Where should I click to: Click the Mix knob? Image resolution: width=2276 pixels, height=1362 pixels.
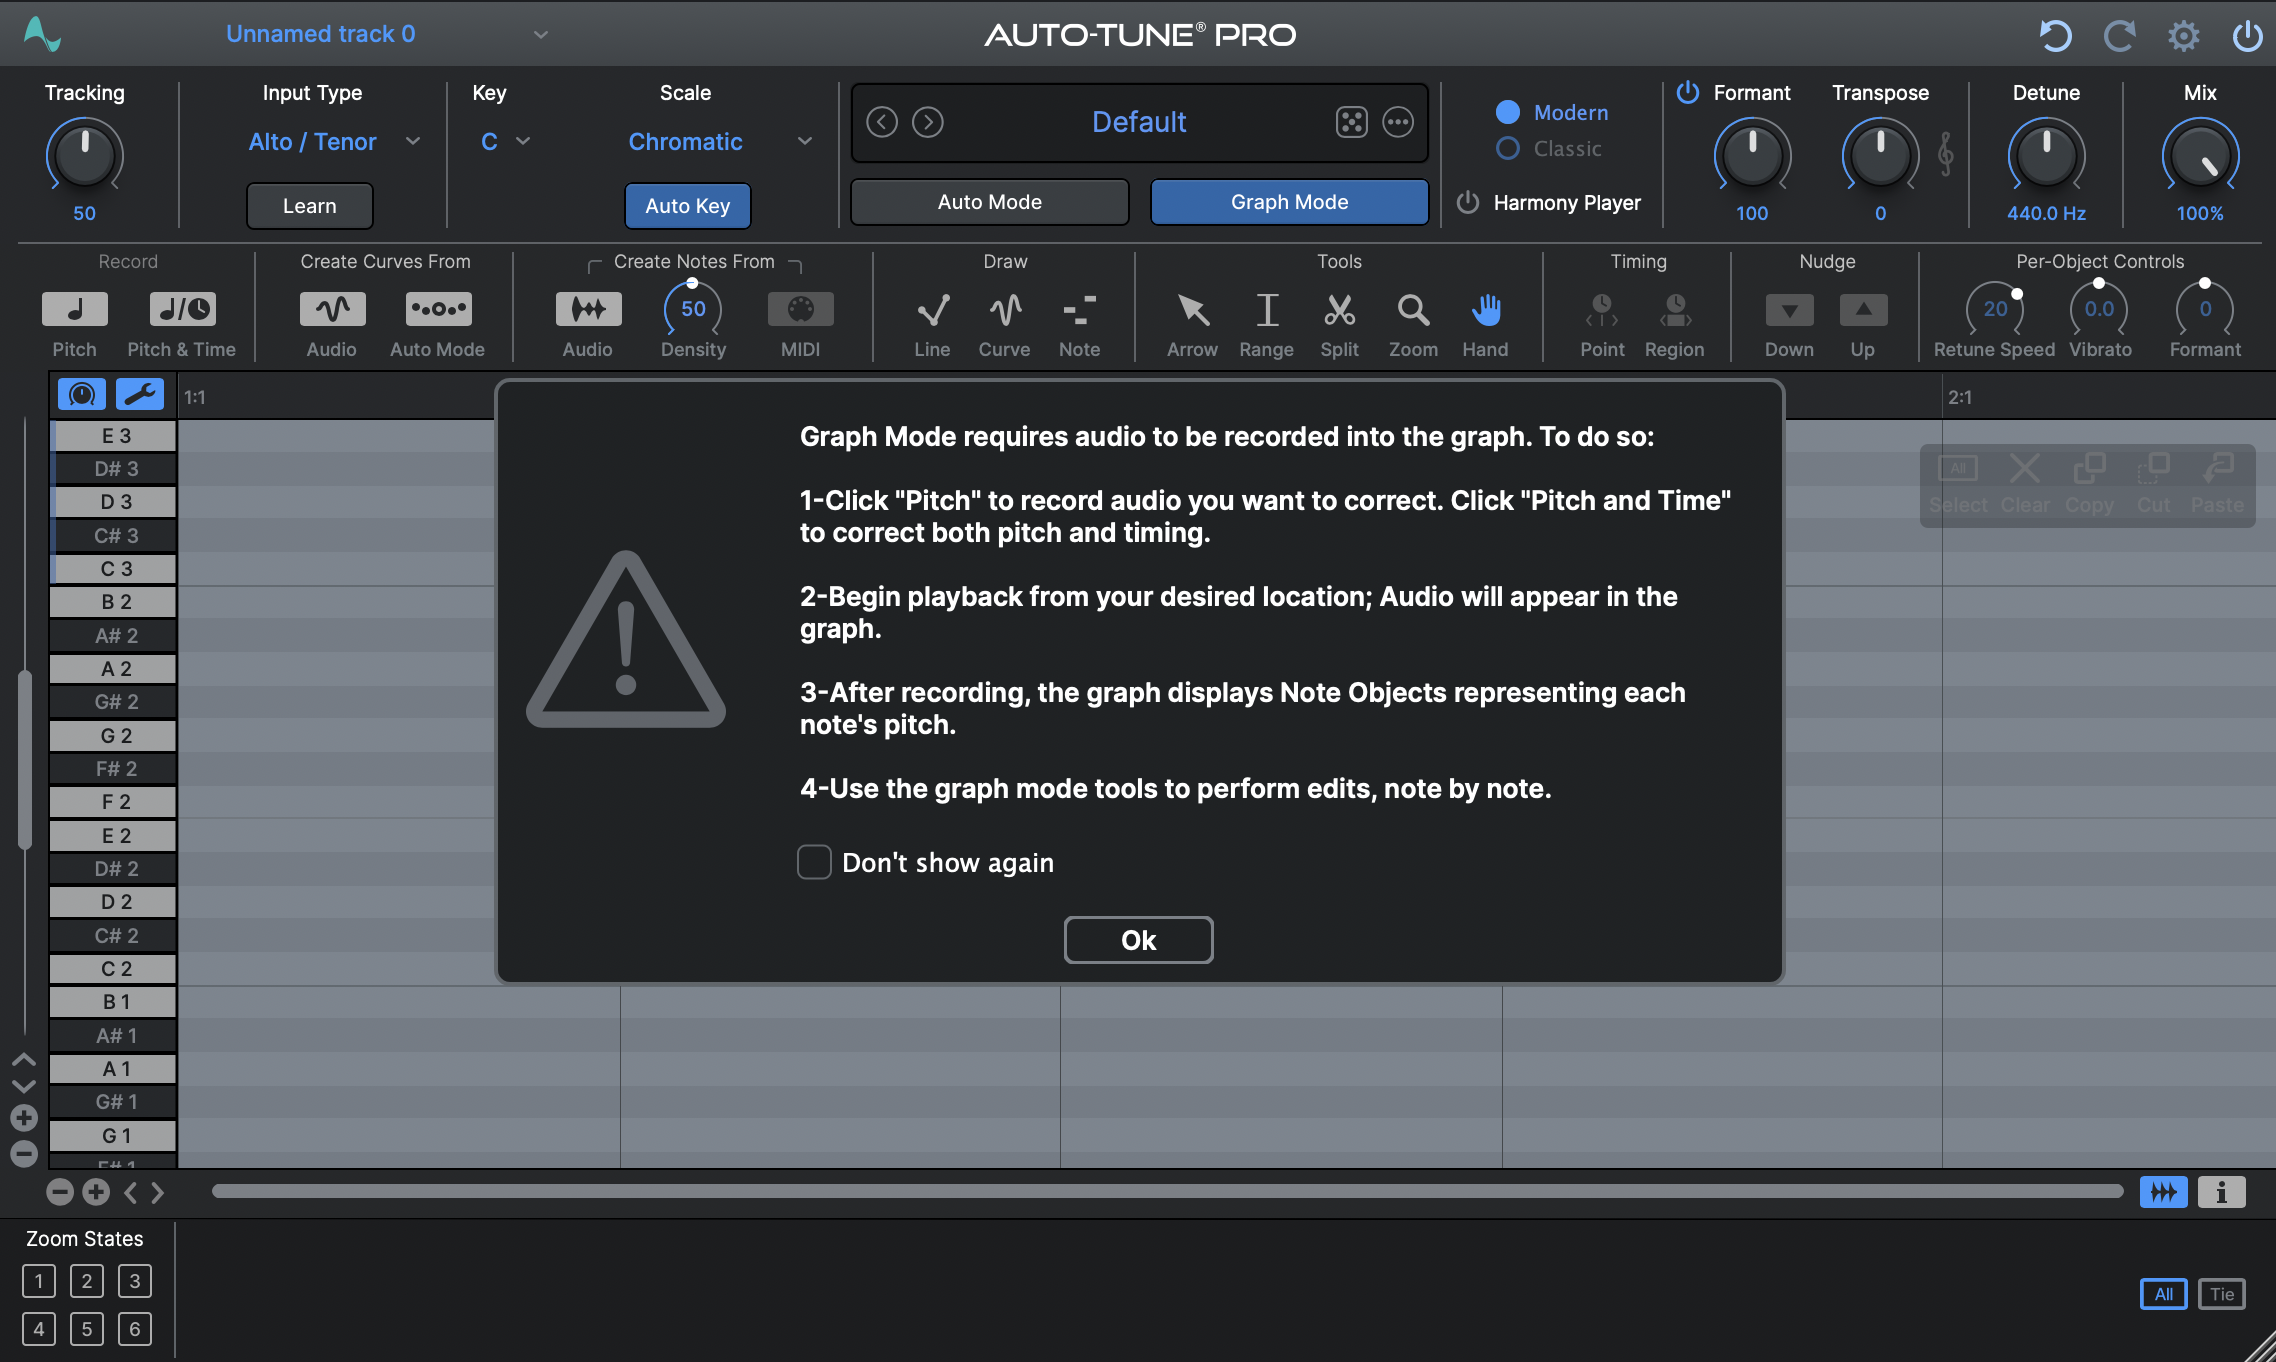tap(2200, 157)
